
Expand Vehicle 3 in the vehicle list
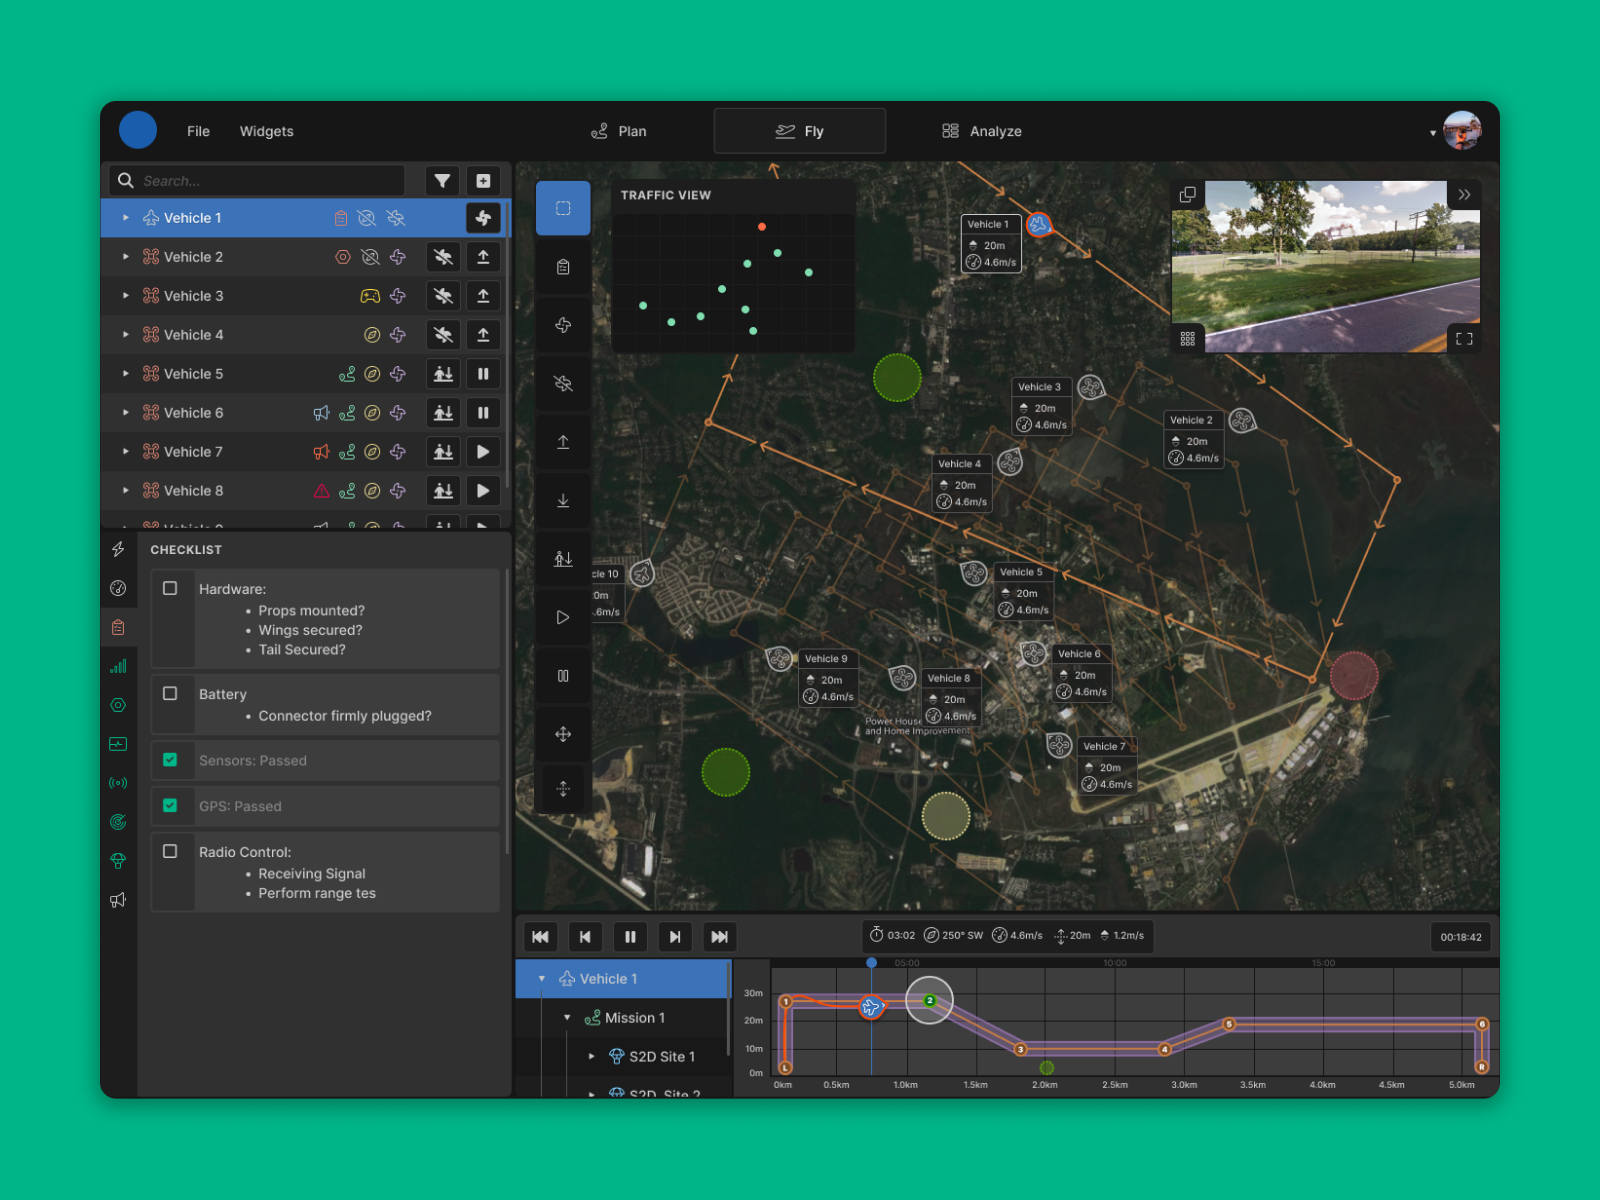[126, 296]
